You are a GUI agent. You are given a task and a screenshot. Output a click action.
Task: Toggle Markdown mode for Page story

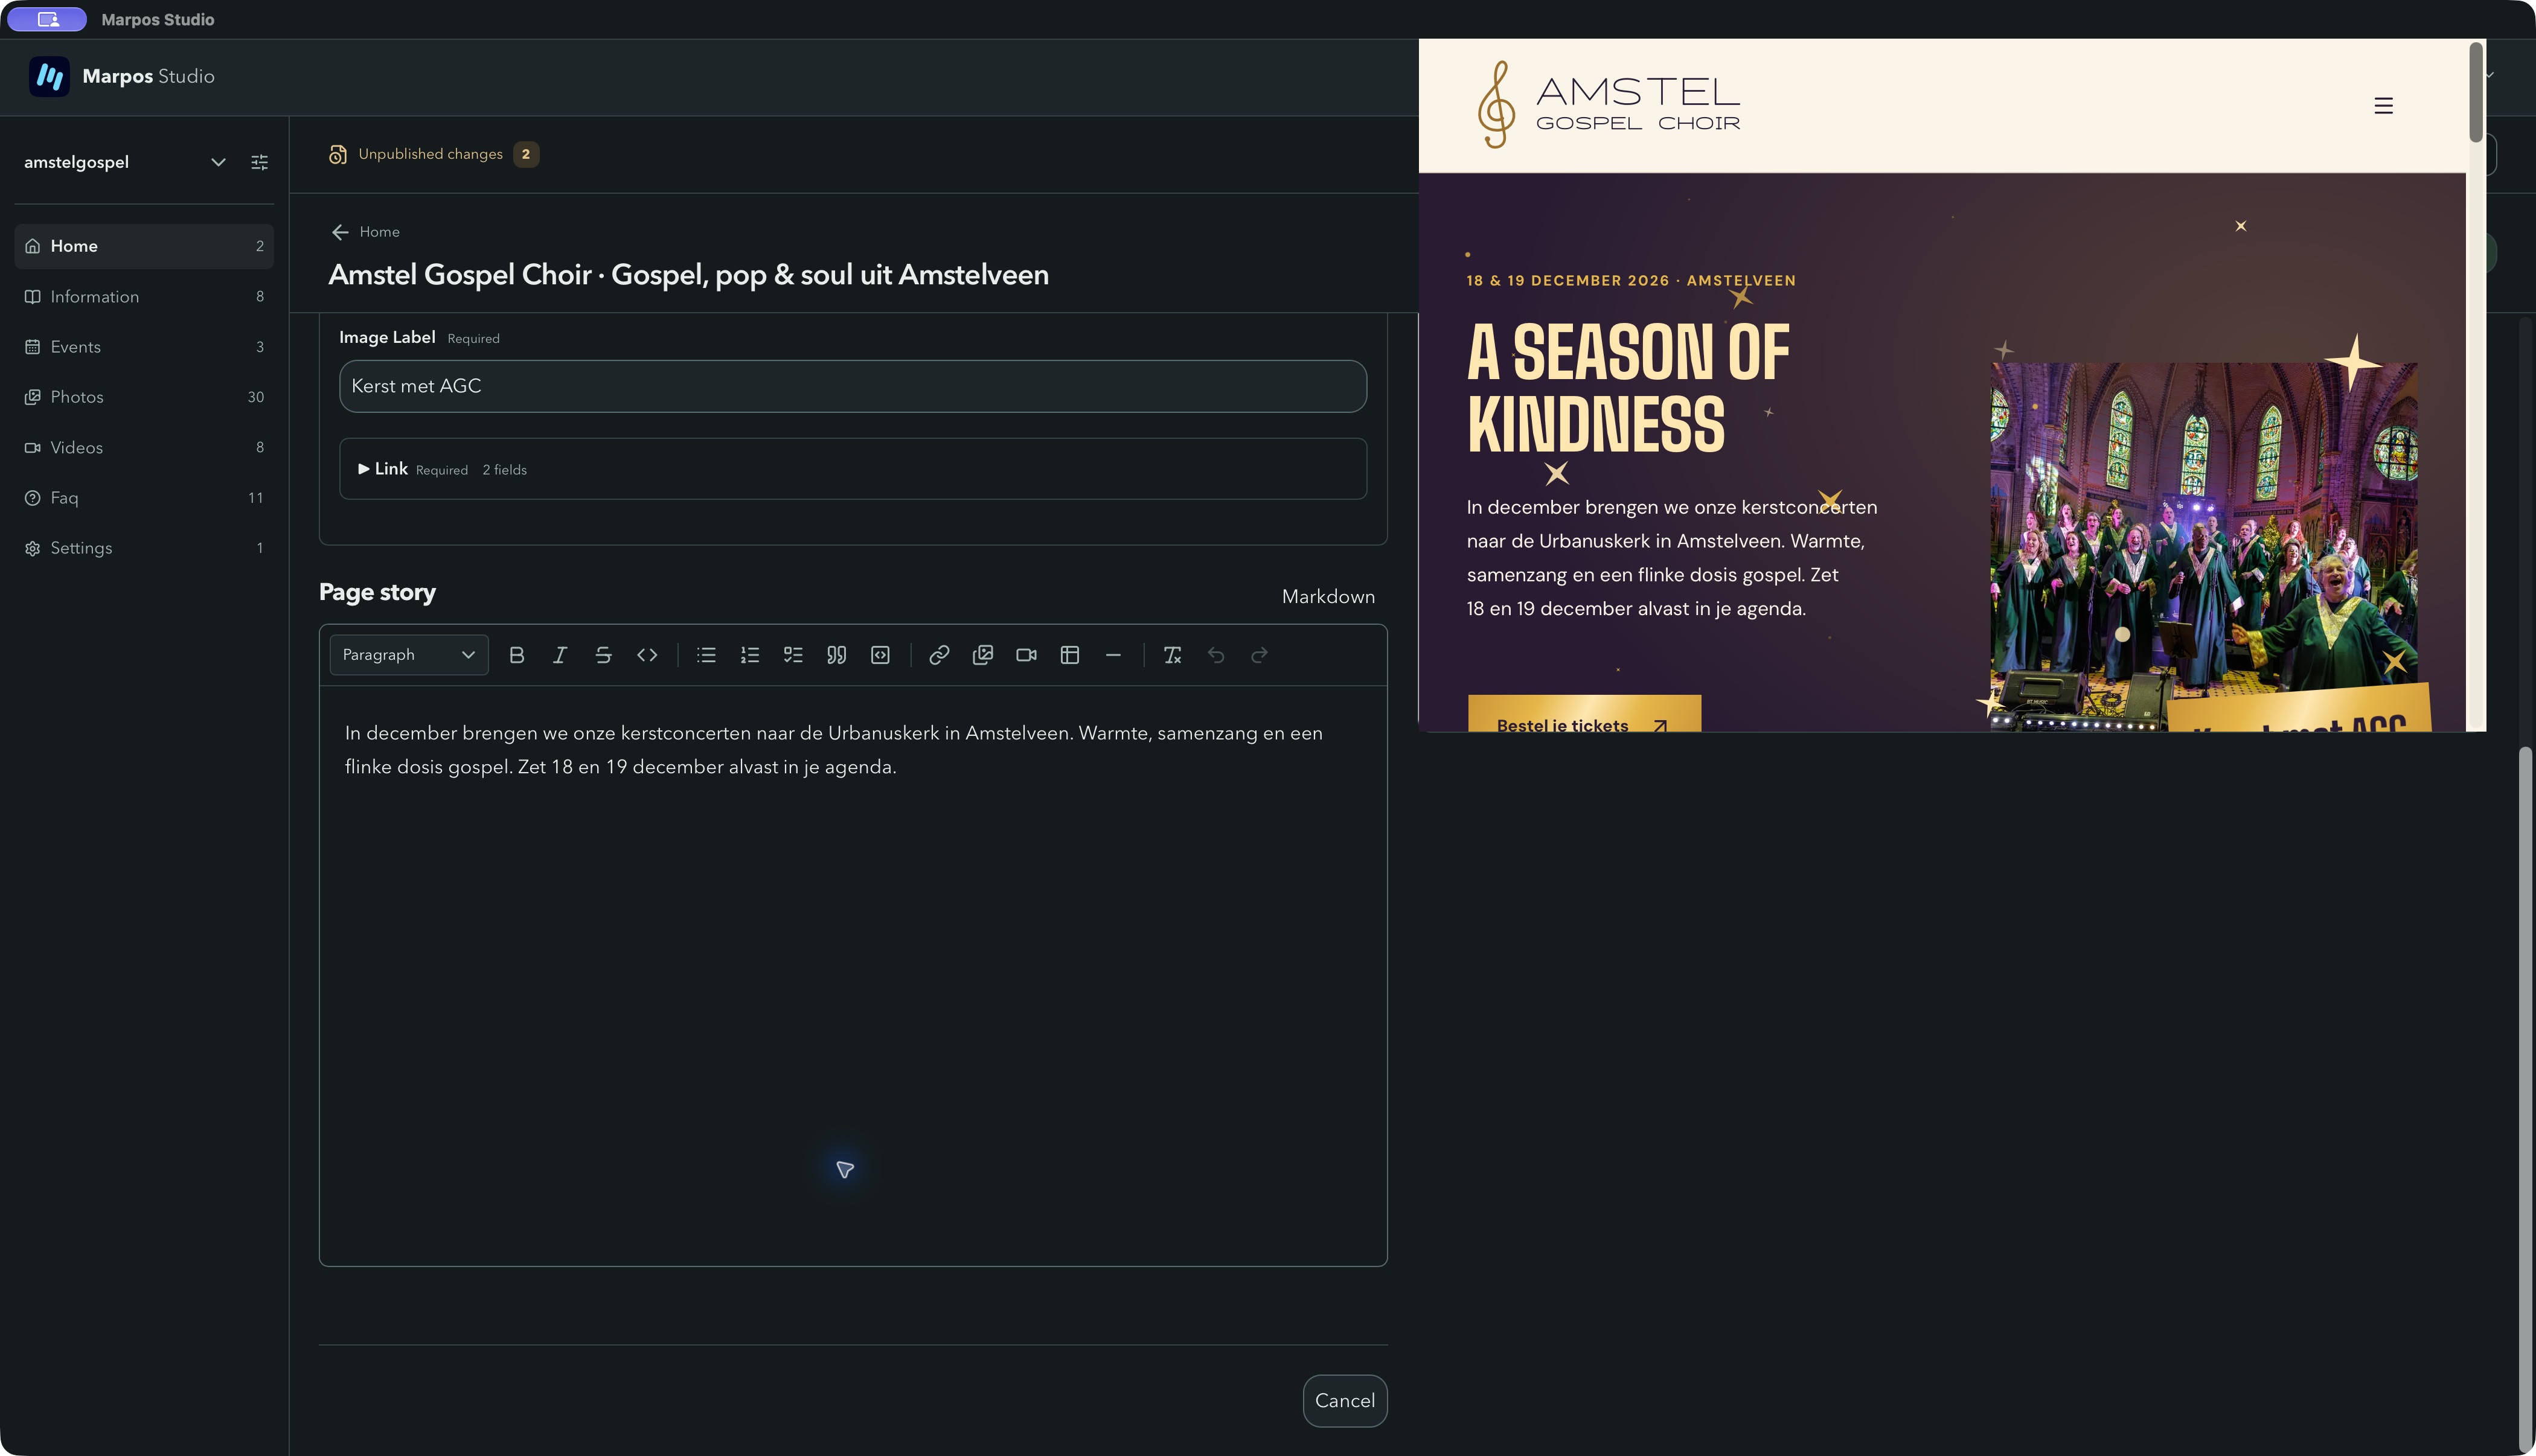(x=1328, y=597)
